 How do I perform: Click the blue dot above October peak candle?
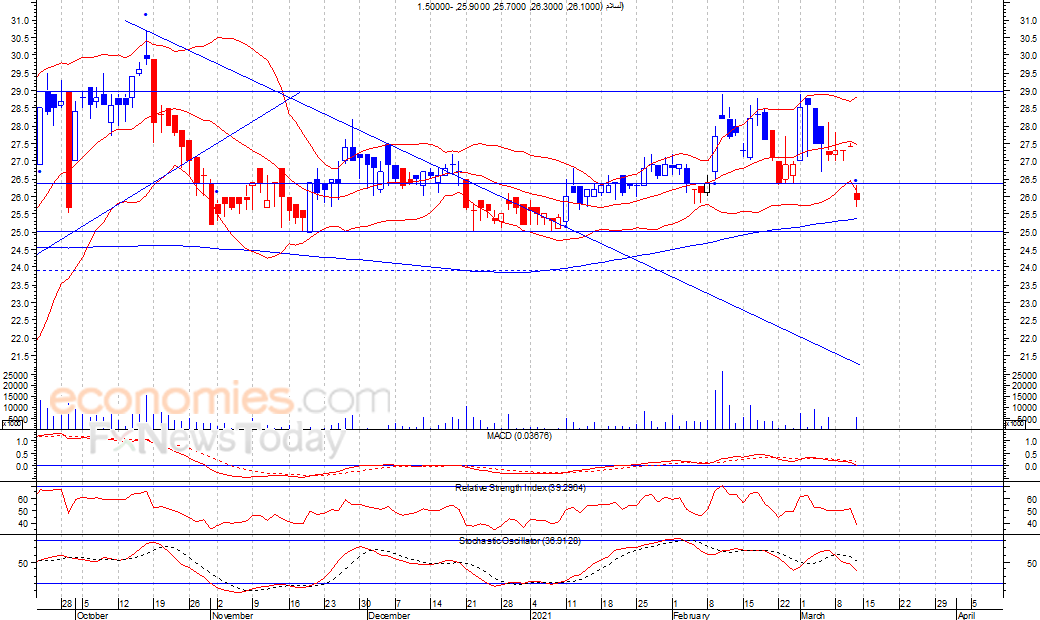click(146, 14)
